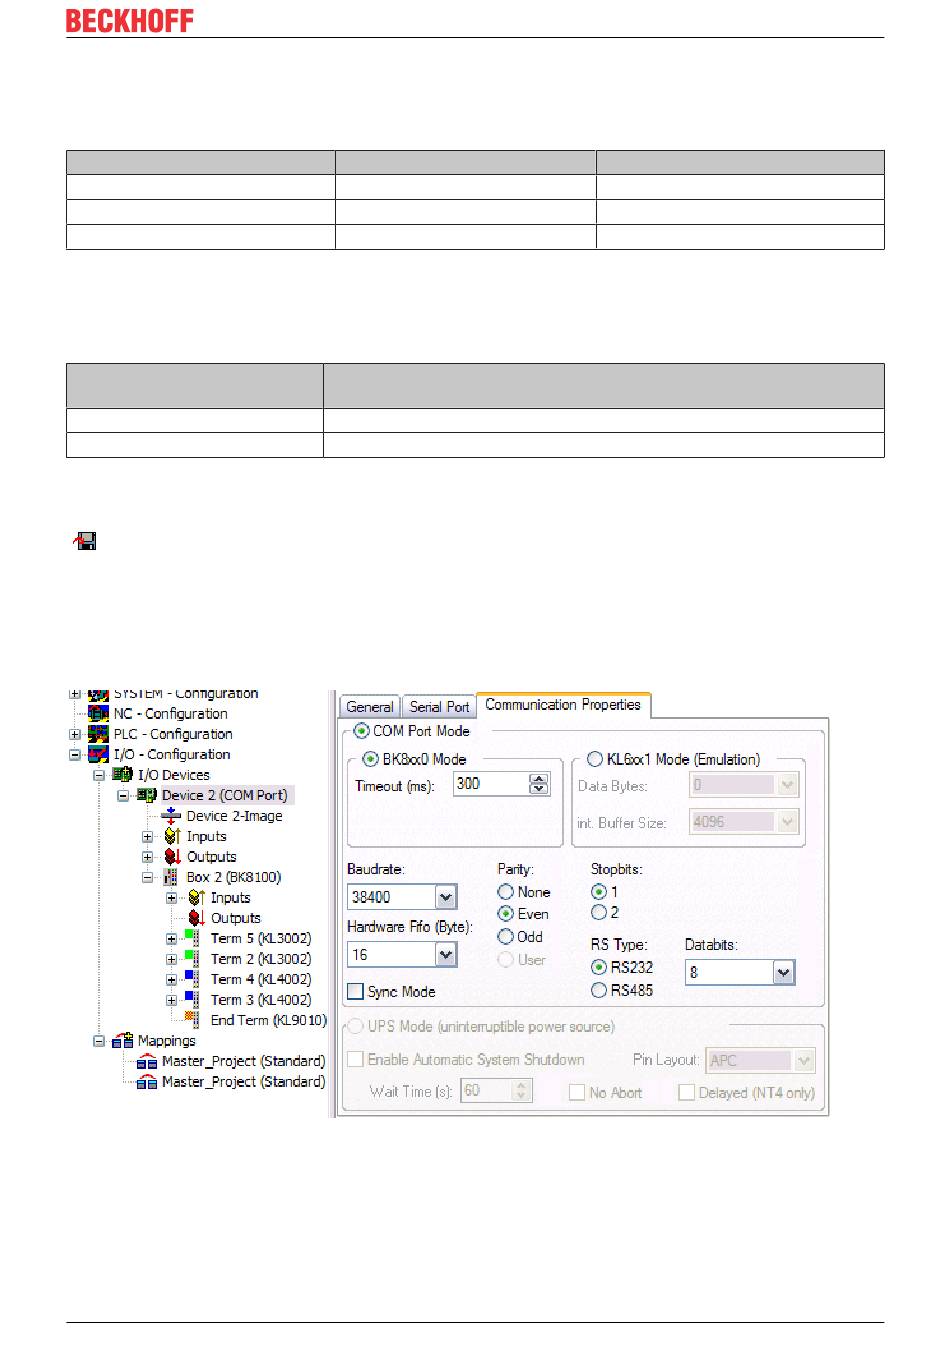Click the blue Term 3 (KL4002) terminal icon
Screen dimensions: 950x1369
coord(190,1000)
